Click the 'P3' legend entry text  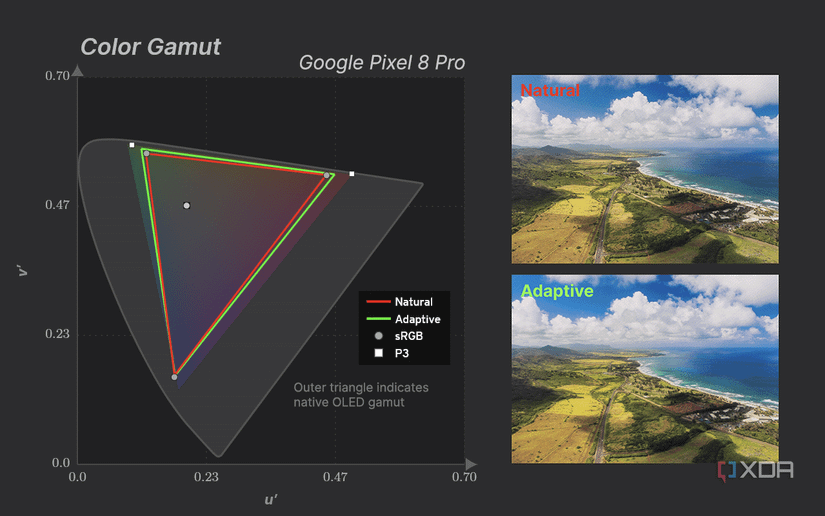pos(401,353)
